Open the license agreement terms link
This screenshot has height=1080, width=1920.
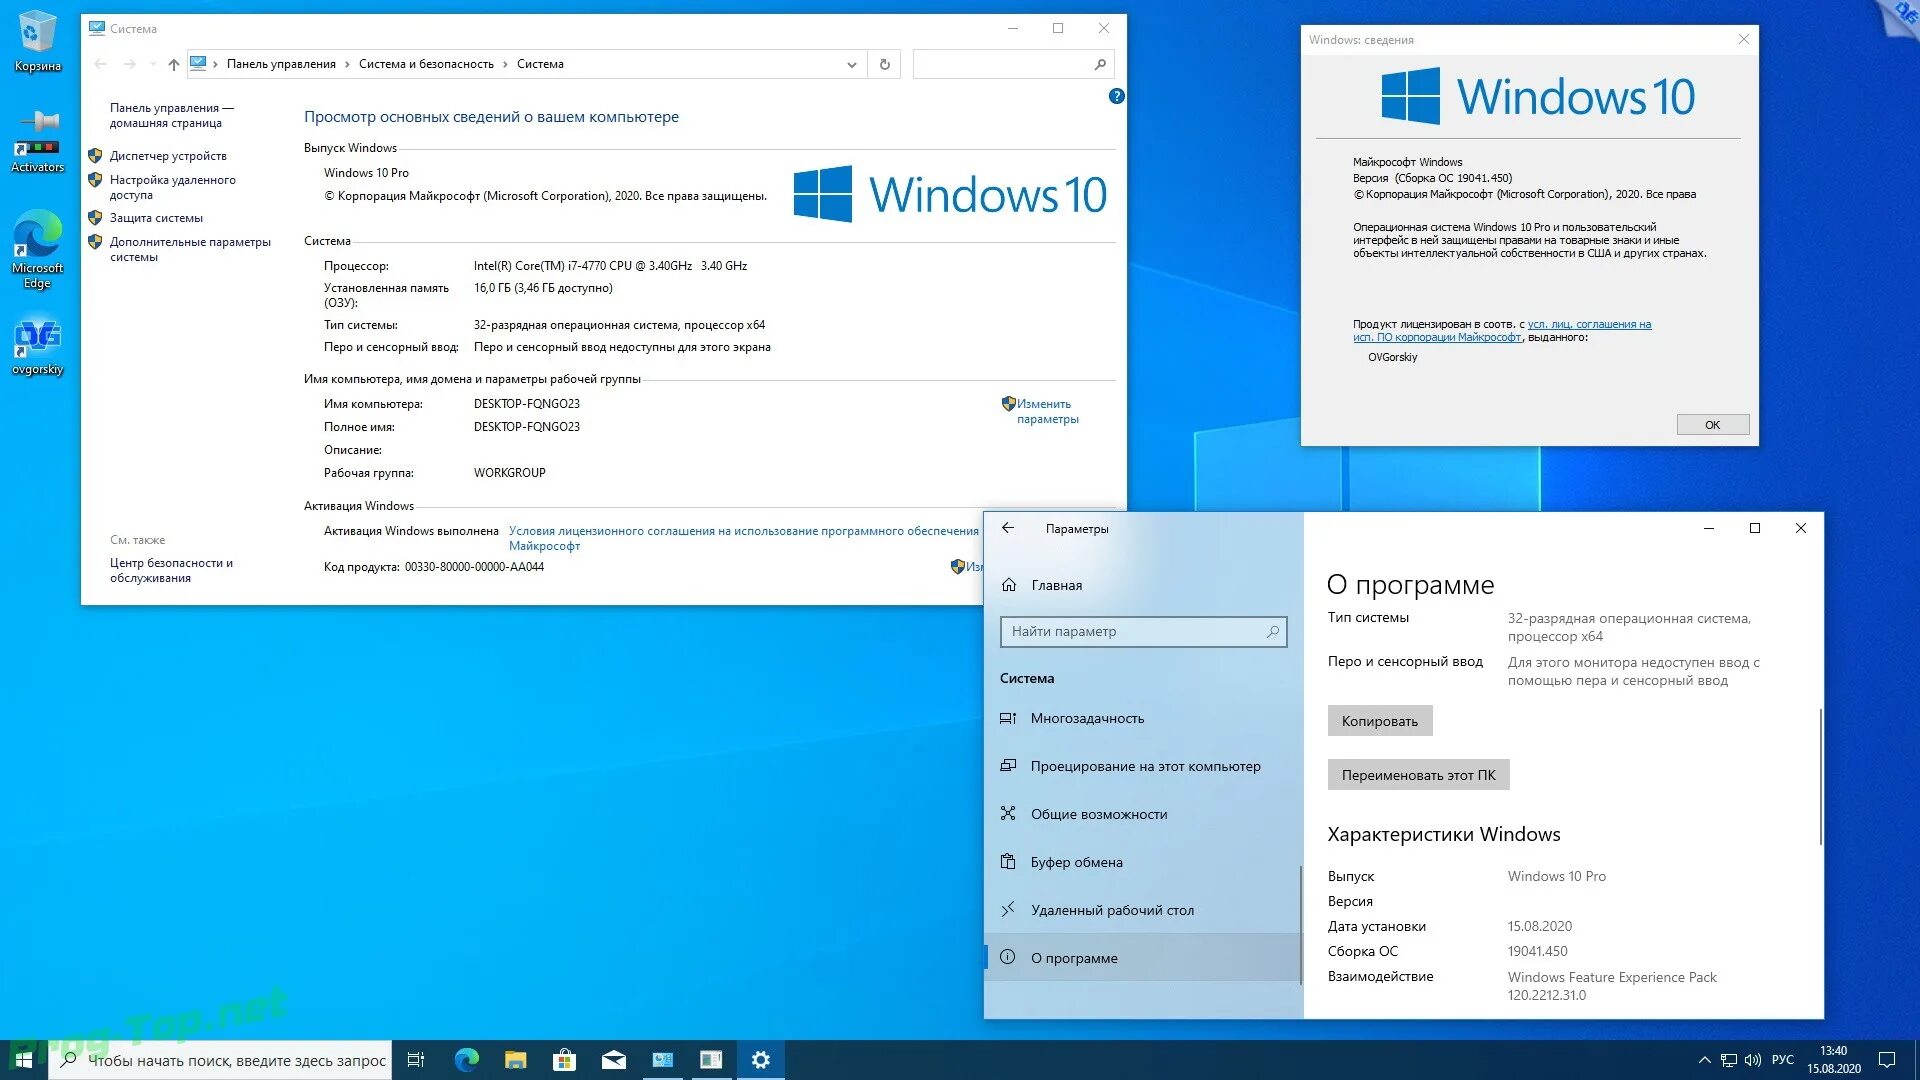pos(743,538)
